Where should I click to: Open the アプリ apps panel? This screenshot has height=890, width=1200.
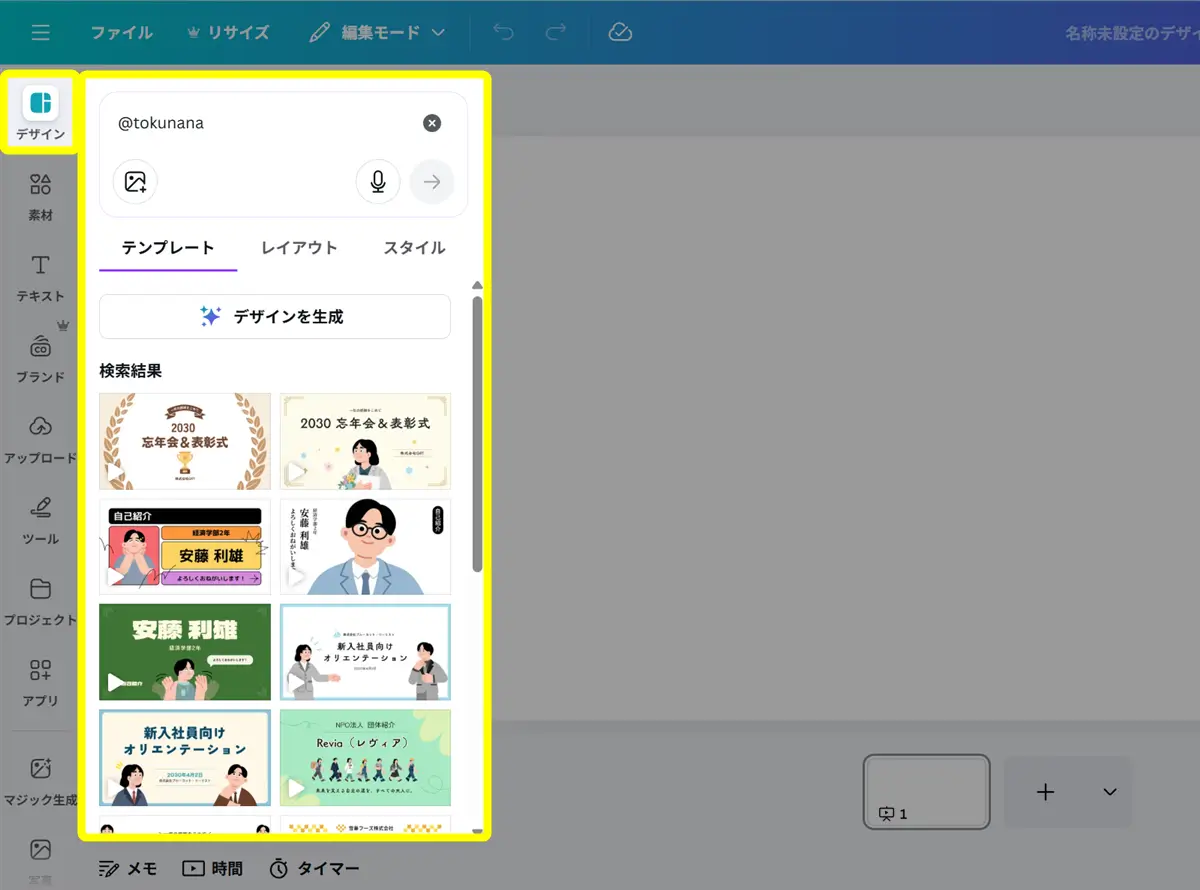[40, 681]
